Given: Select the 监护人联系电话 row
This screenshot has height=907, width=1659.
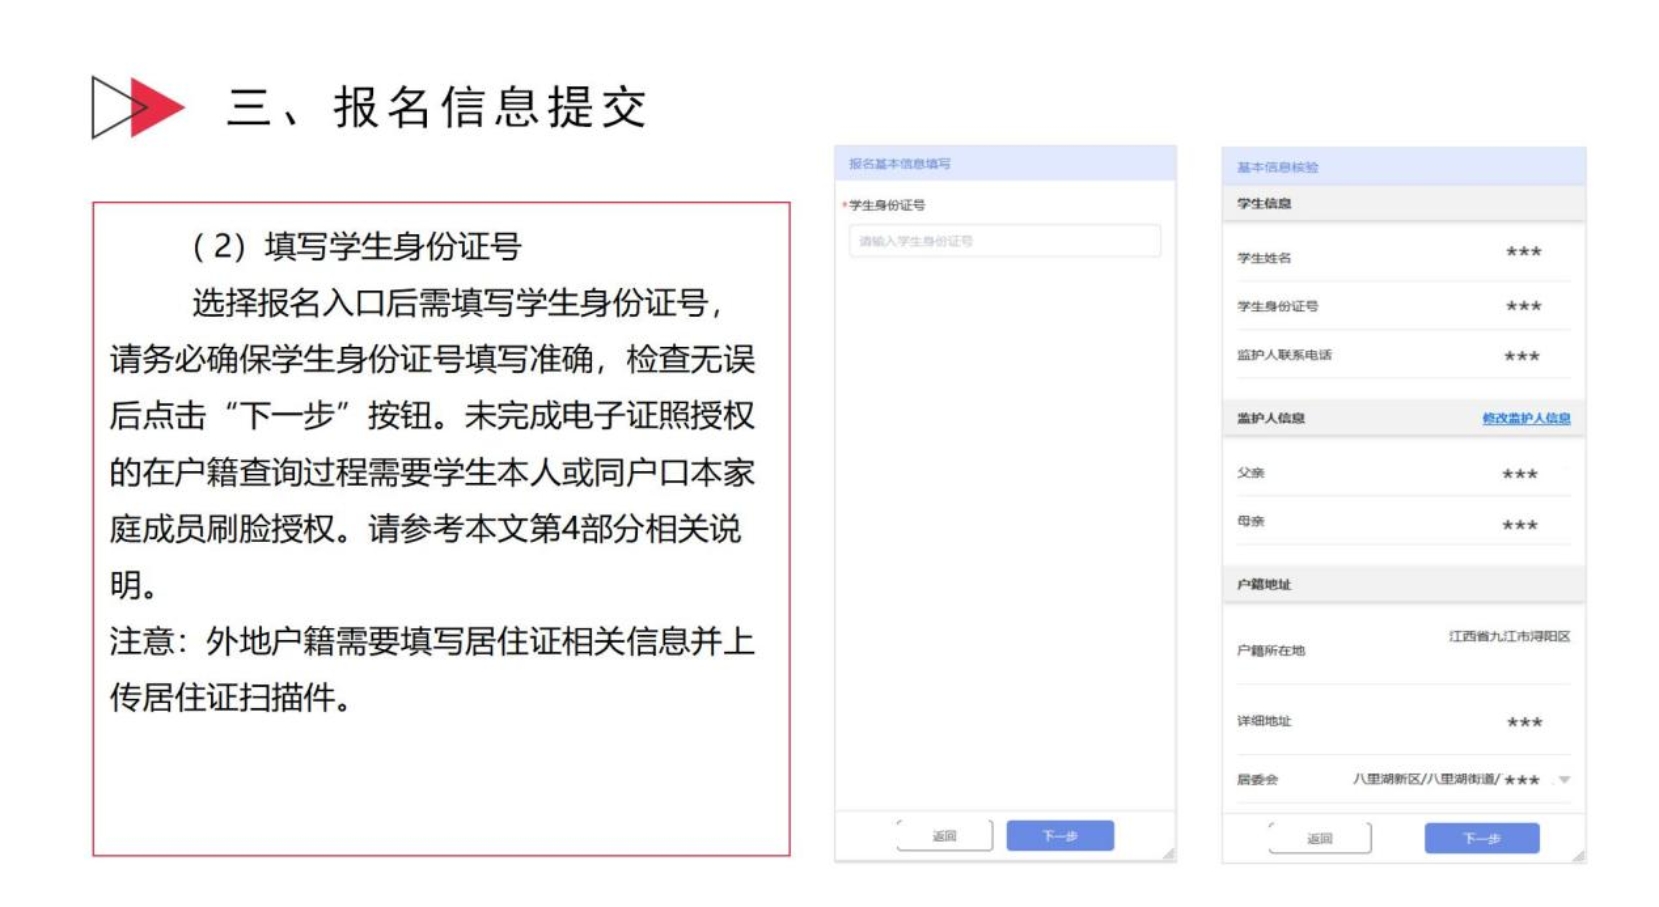Looking at the screenshot, I should 1402,355.
